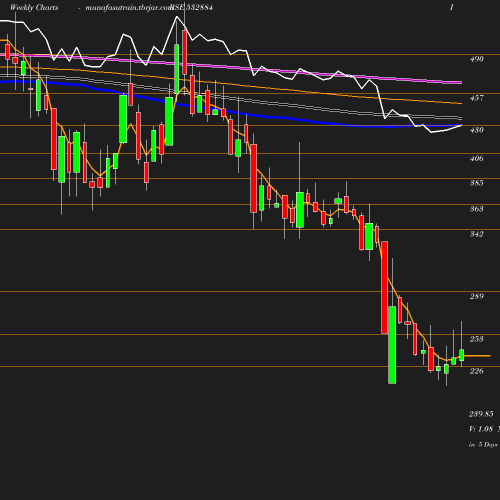Click the 239.85 last price value
Image resolution: width=500 pixels, height=500 pixels.
[x=481, y=414]
